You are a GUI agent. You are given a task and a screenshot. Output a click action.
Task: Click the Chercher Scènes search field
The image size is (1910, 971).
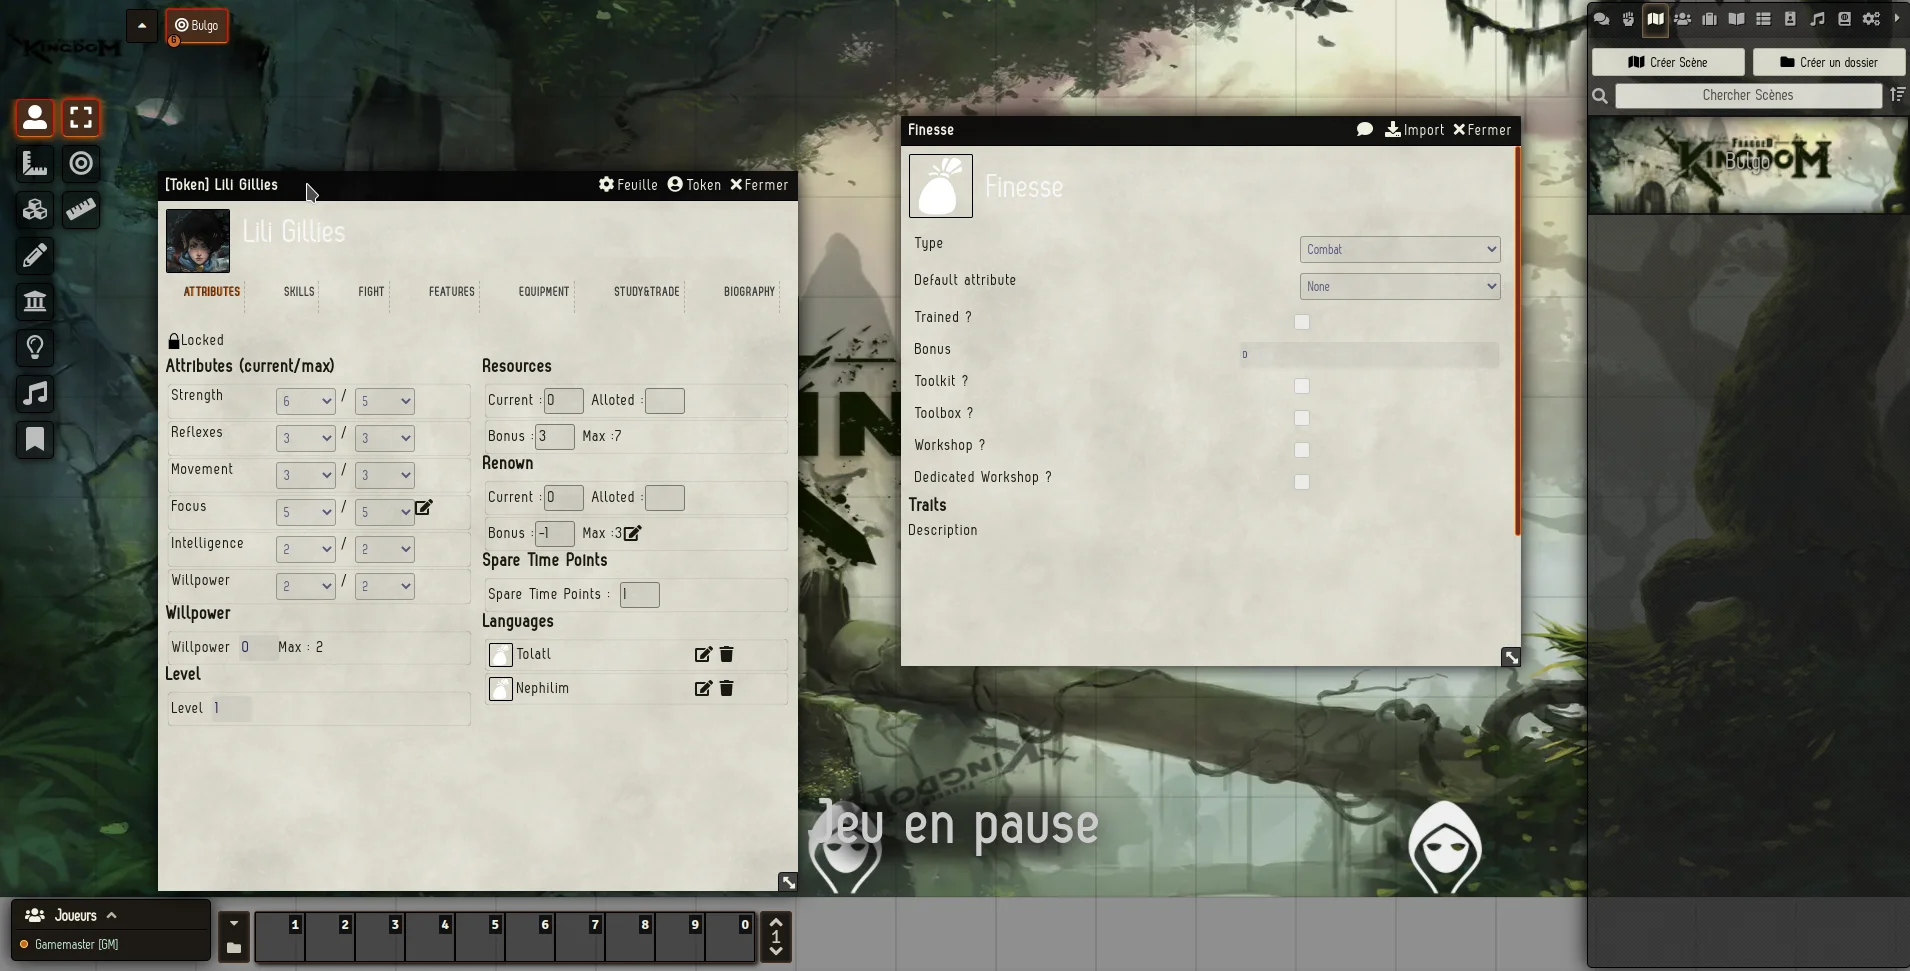click(x=1747, y=96)
